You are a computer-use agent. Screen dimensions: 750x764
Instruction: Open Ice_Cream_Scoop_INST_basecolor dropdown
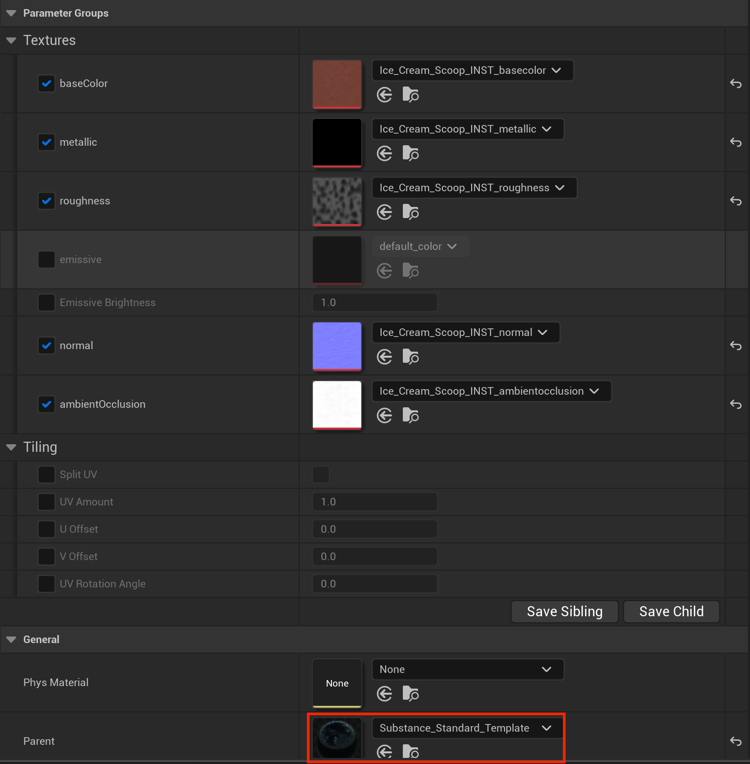[x=472, y=70]
